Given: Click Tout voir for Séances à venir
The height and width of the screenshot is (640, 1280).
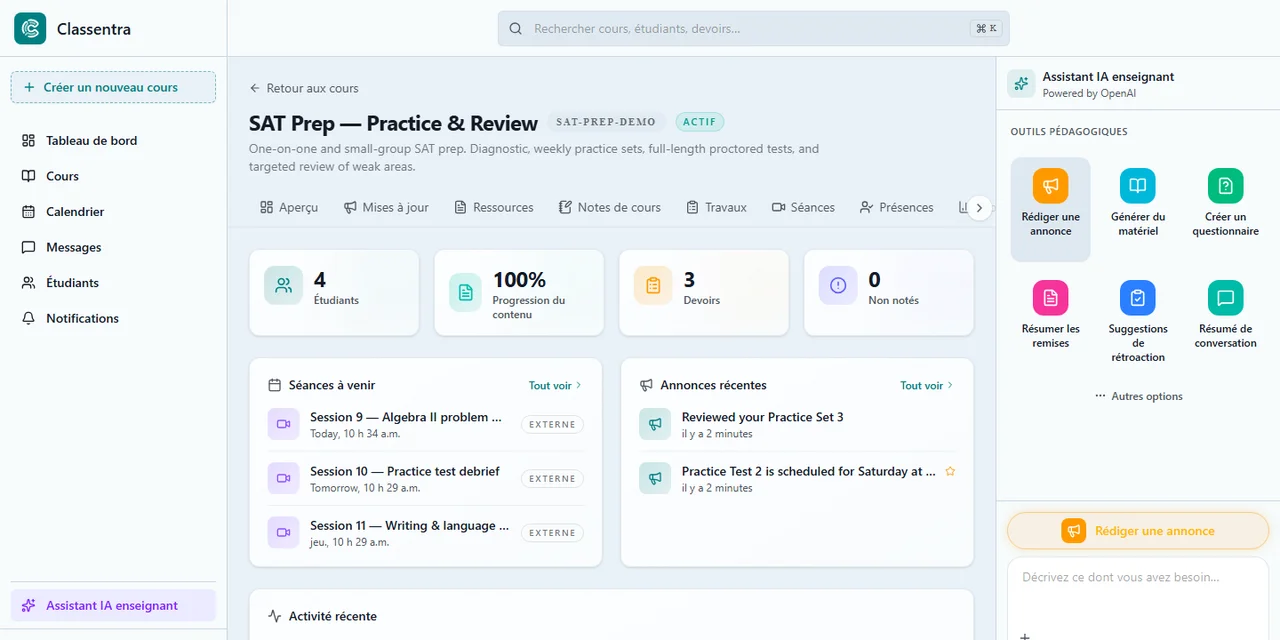Looking at the screenshot, I should pos(555,385).
